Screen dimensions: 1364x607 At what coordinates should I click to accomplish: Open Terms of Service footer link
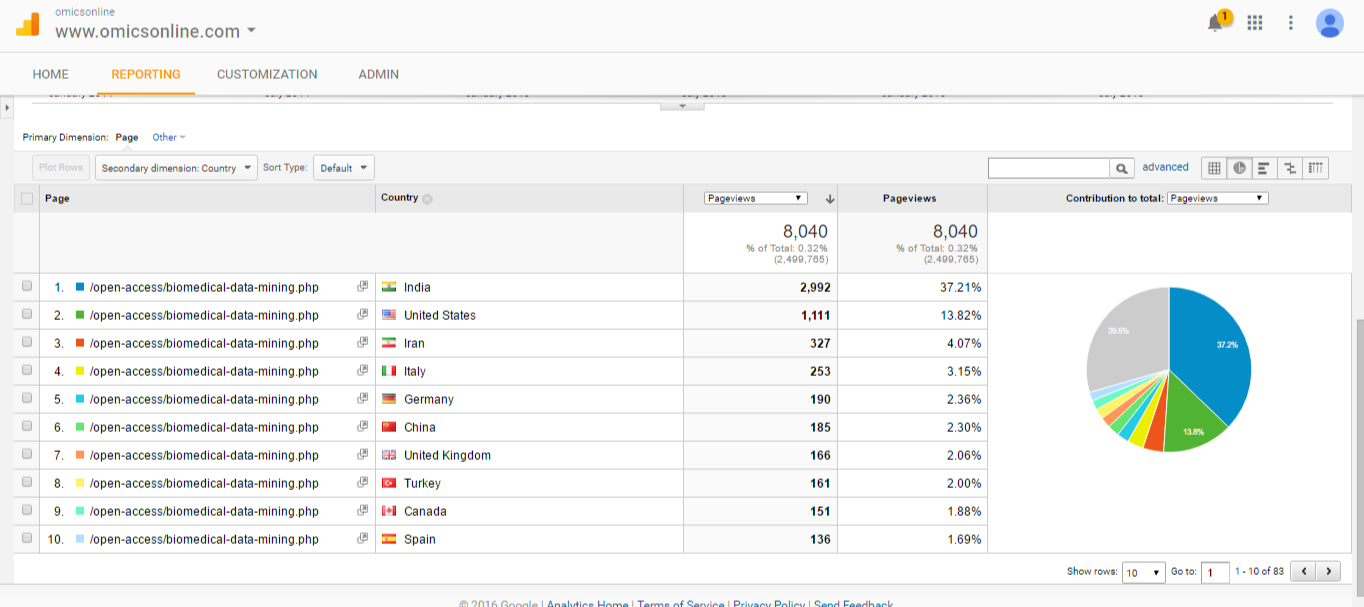pyautogui.click(x=681, y=604)
